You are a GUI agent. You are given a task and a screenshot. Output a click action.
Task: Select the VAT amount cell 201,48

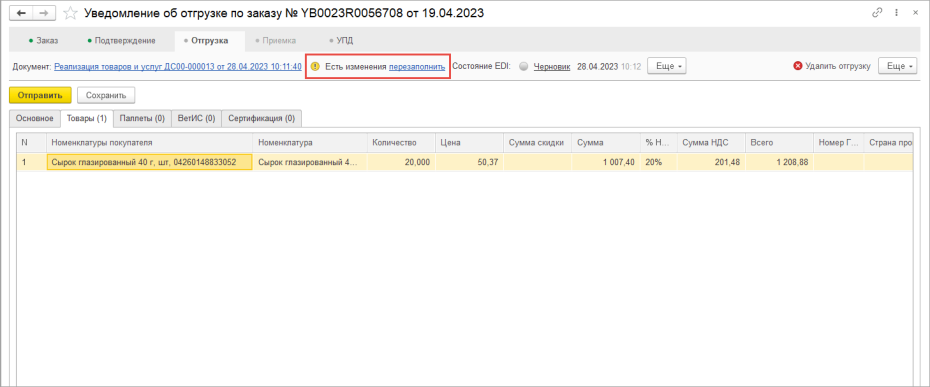pyautogui.click(x=711, y=162)
